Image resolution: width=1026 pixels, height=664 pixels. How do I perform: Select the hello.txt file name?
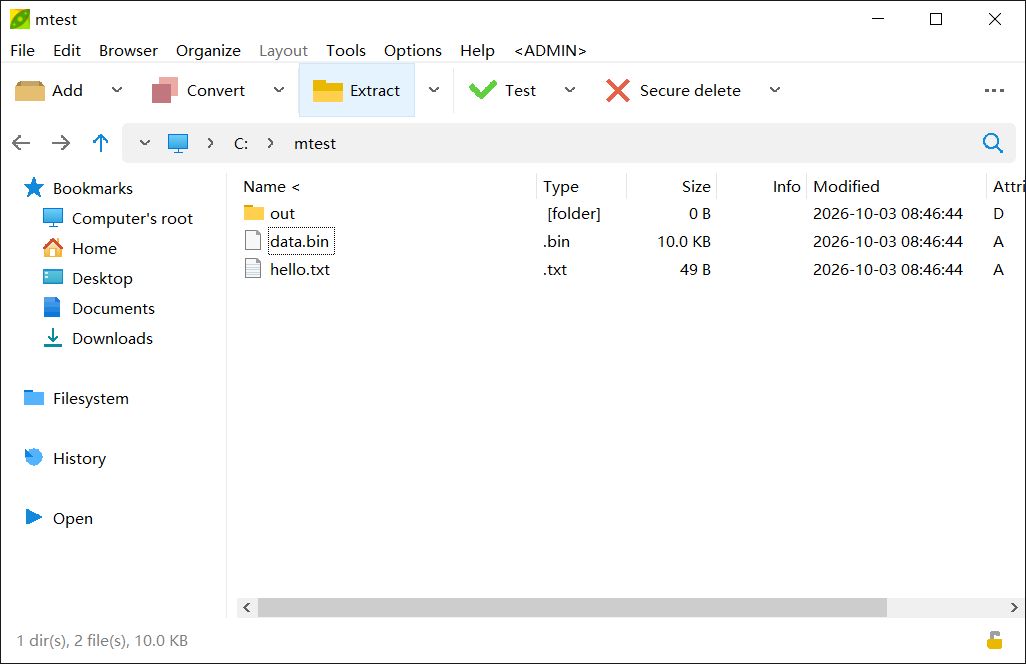point(300,269)
